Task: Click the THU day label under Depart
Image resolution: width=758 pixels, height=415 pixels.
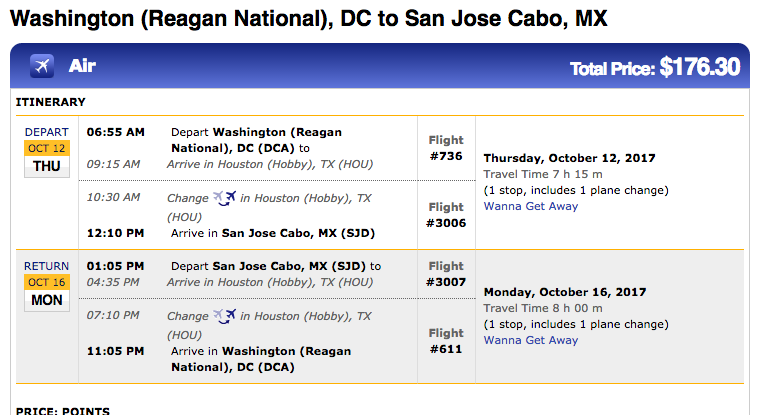Action: [47, 166]
